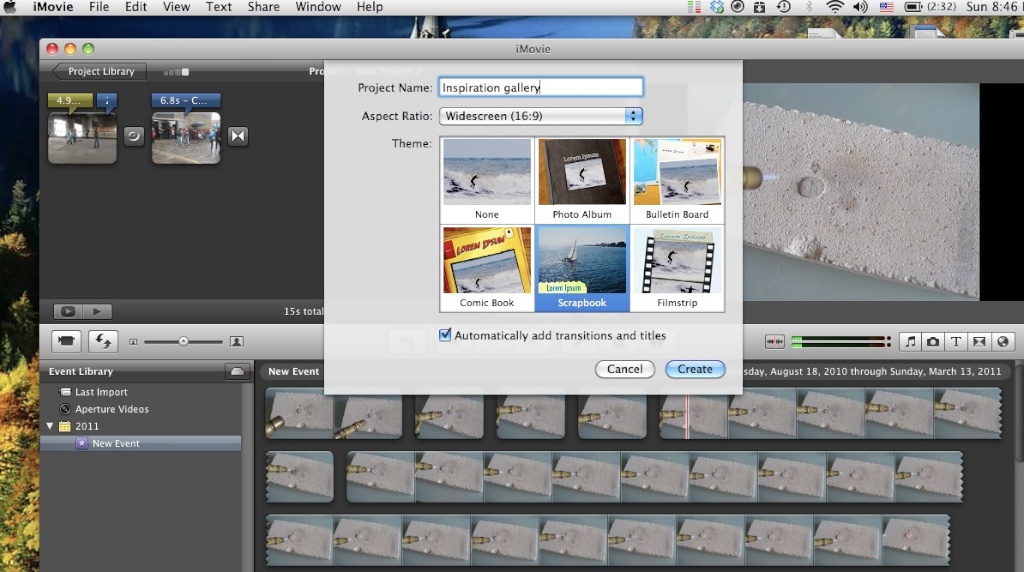Open the Help menu
1024x572 pixels.
370,7
